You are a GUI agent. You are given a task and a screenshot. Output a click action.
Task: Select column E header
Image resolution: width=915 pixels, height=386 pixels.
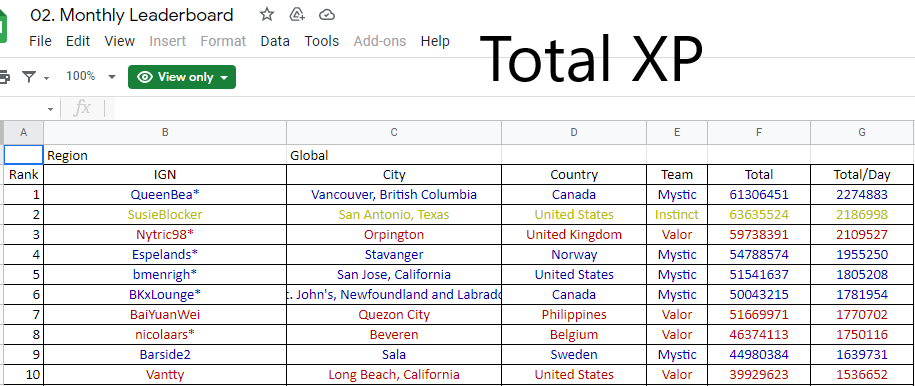[677, 133]
